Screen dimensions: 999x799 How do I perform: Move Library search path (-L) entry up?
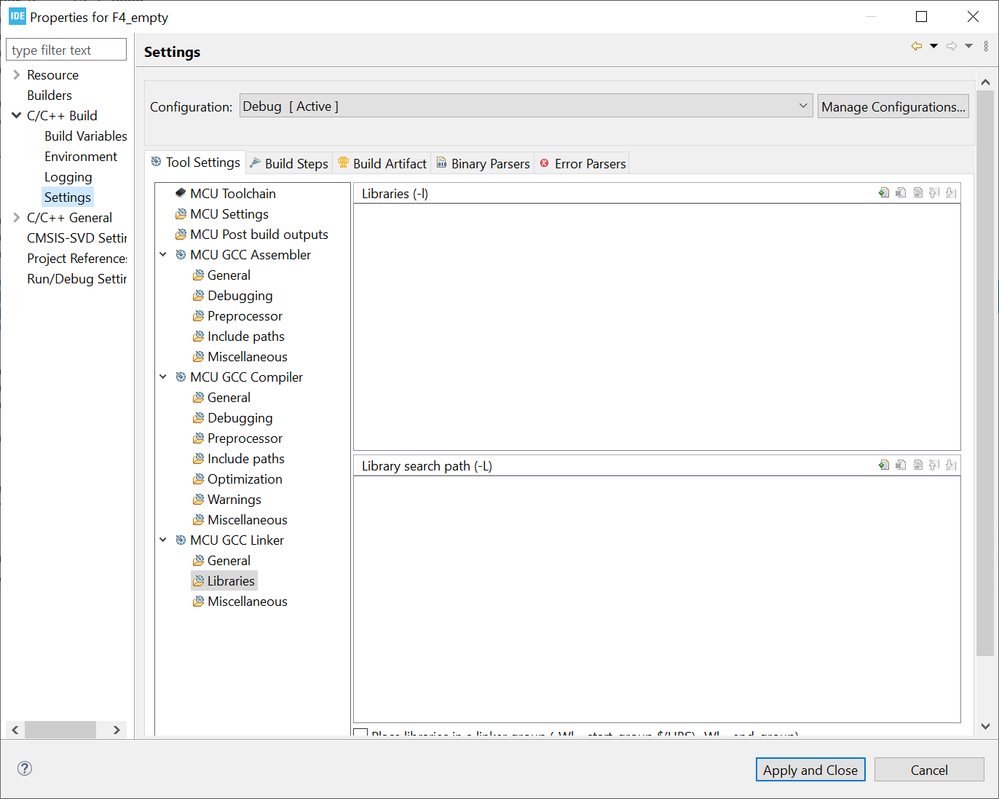pos(935,465)
